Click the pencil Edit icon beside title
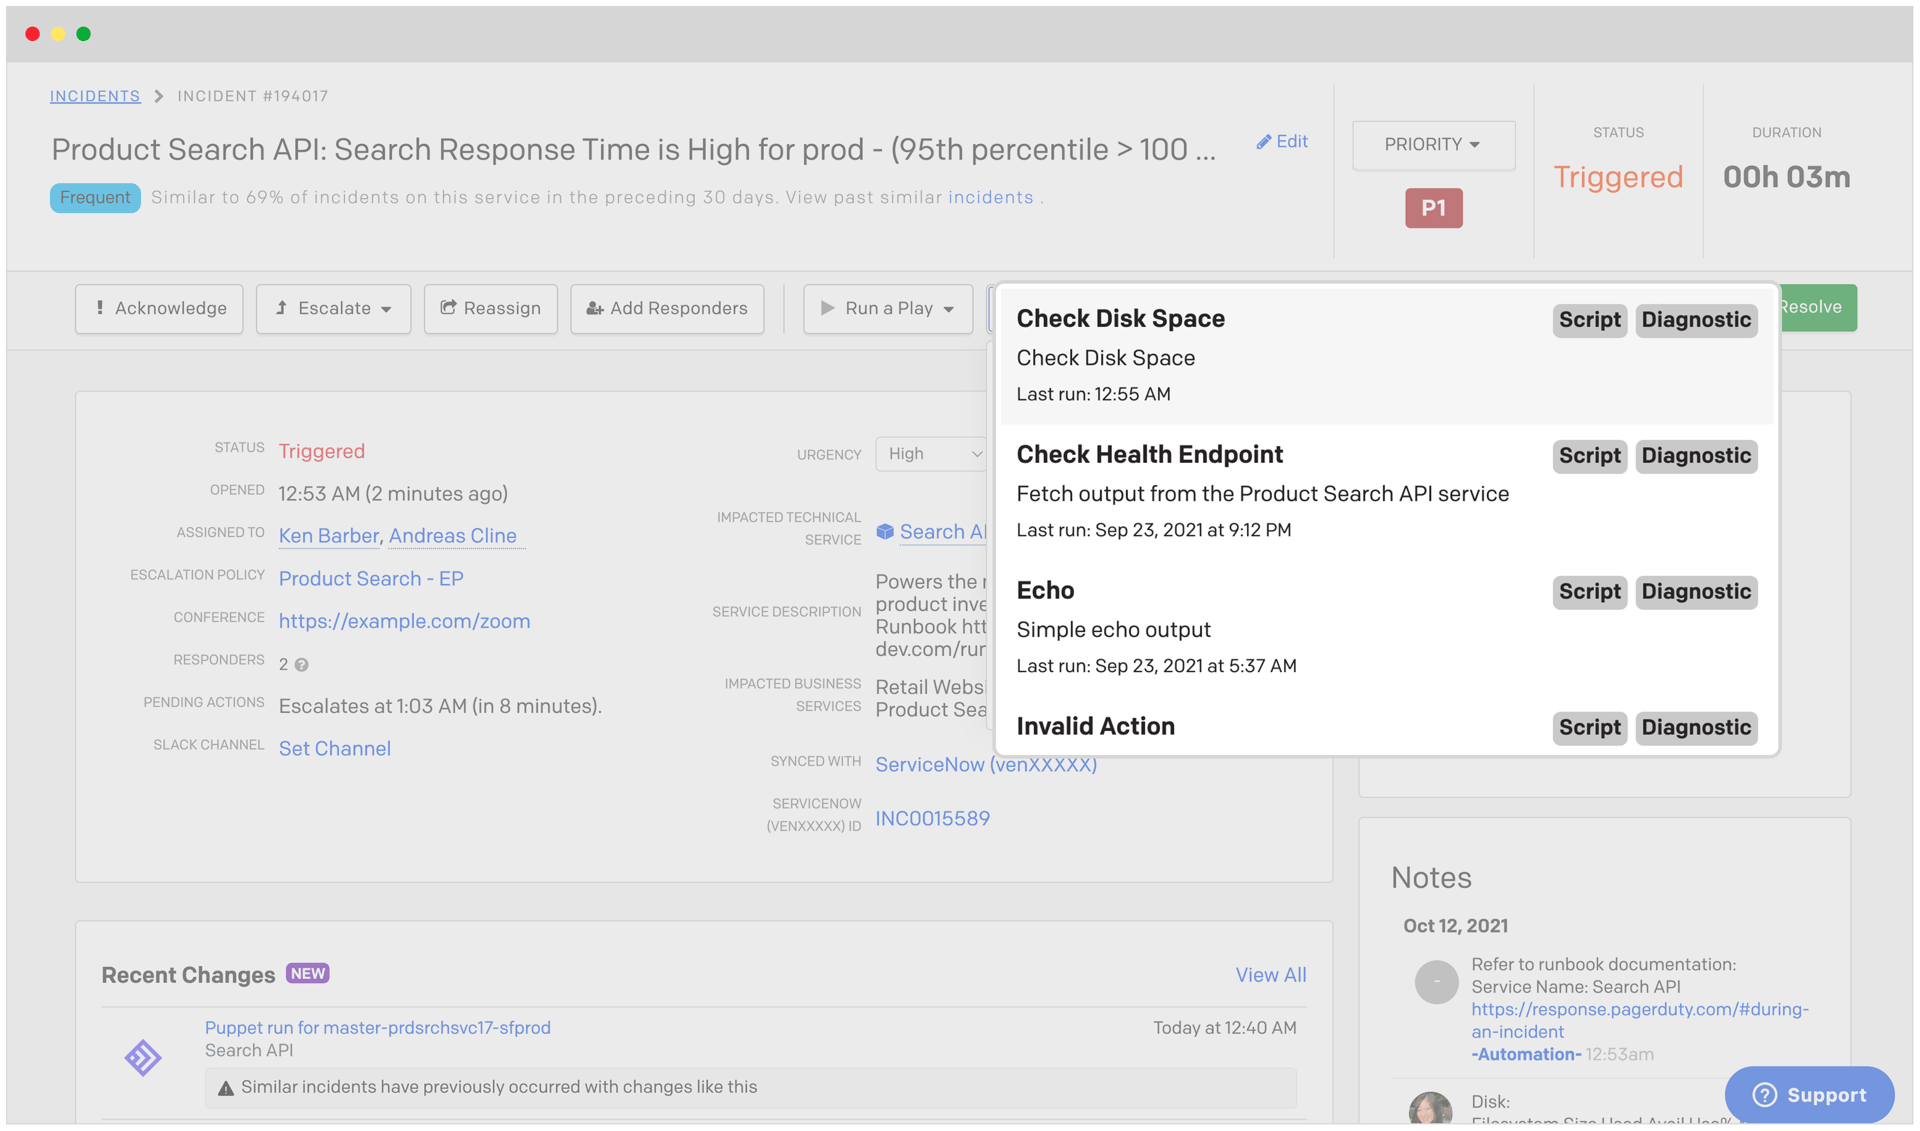This screenshot has height=1131, width=1920. pos(1264,142)
